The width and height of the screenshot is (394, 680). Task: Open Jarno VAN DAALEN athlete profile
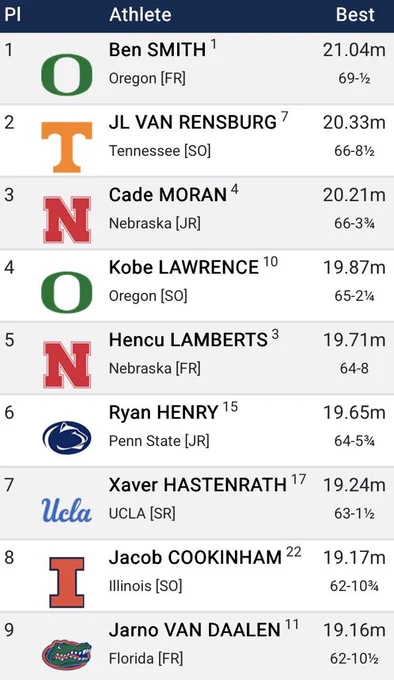point(195,630)
